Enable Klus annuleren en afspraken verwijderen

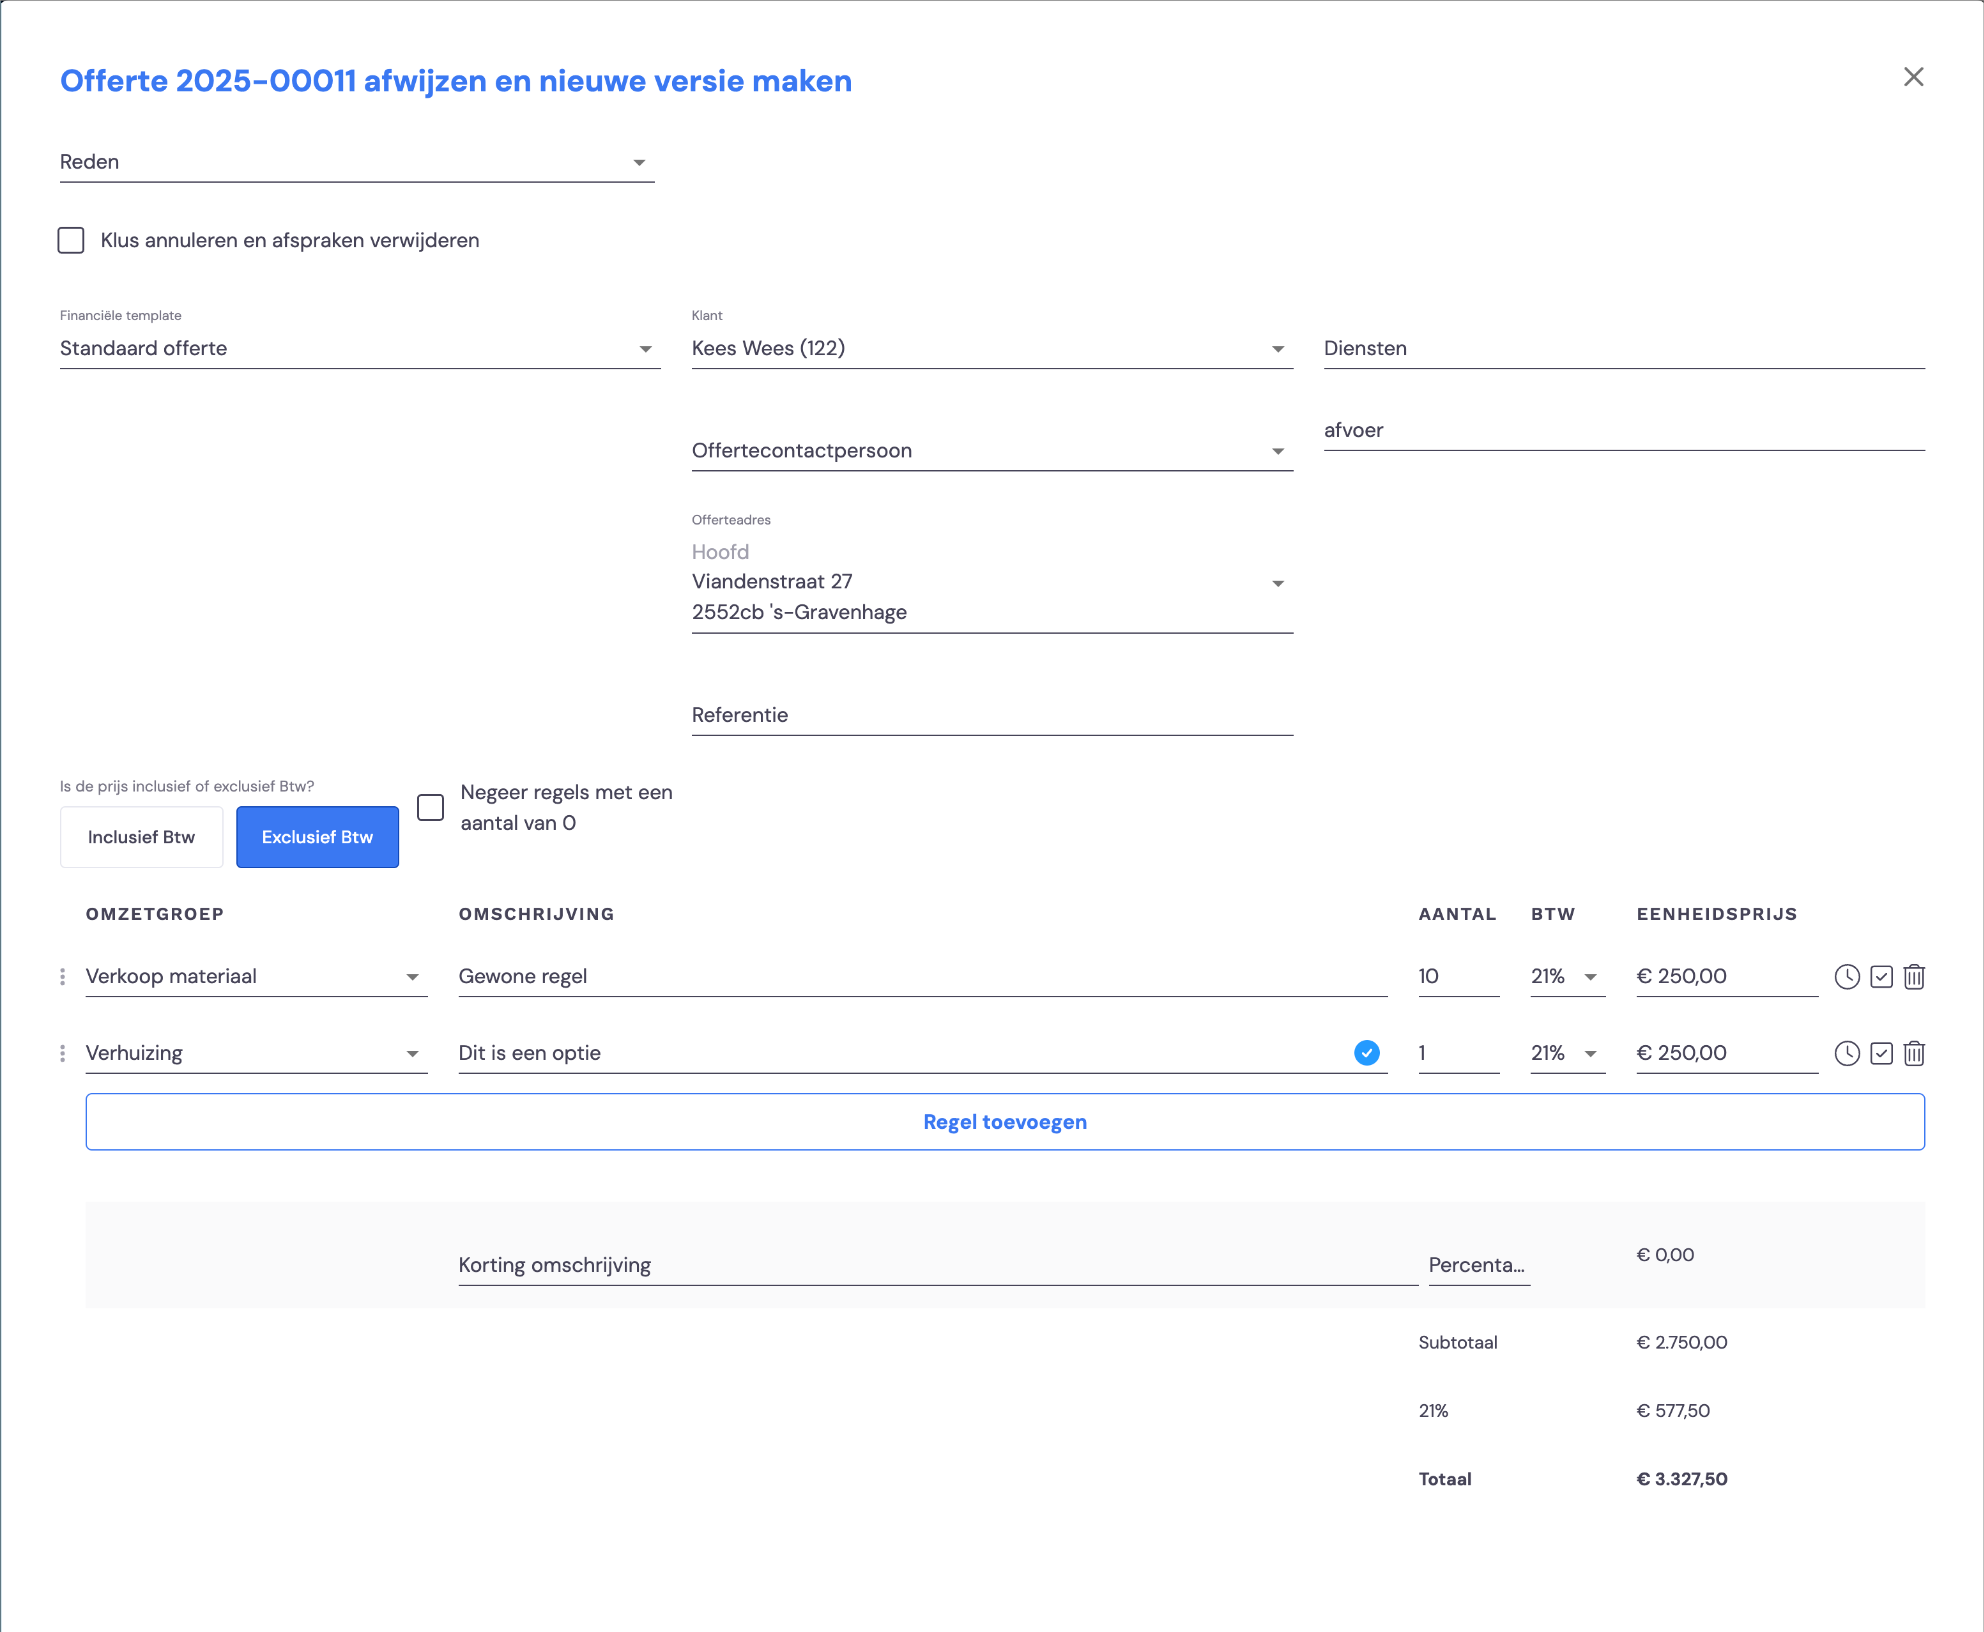71,240
